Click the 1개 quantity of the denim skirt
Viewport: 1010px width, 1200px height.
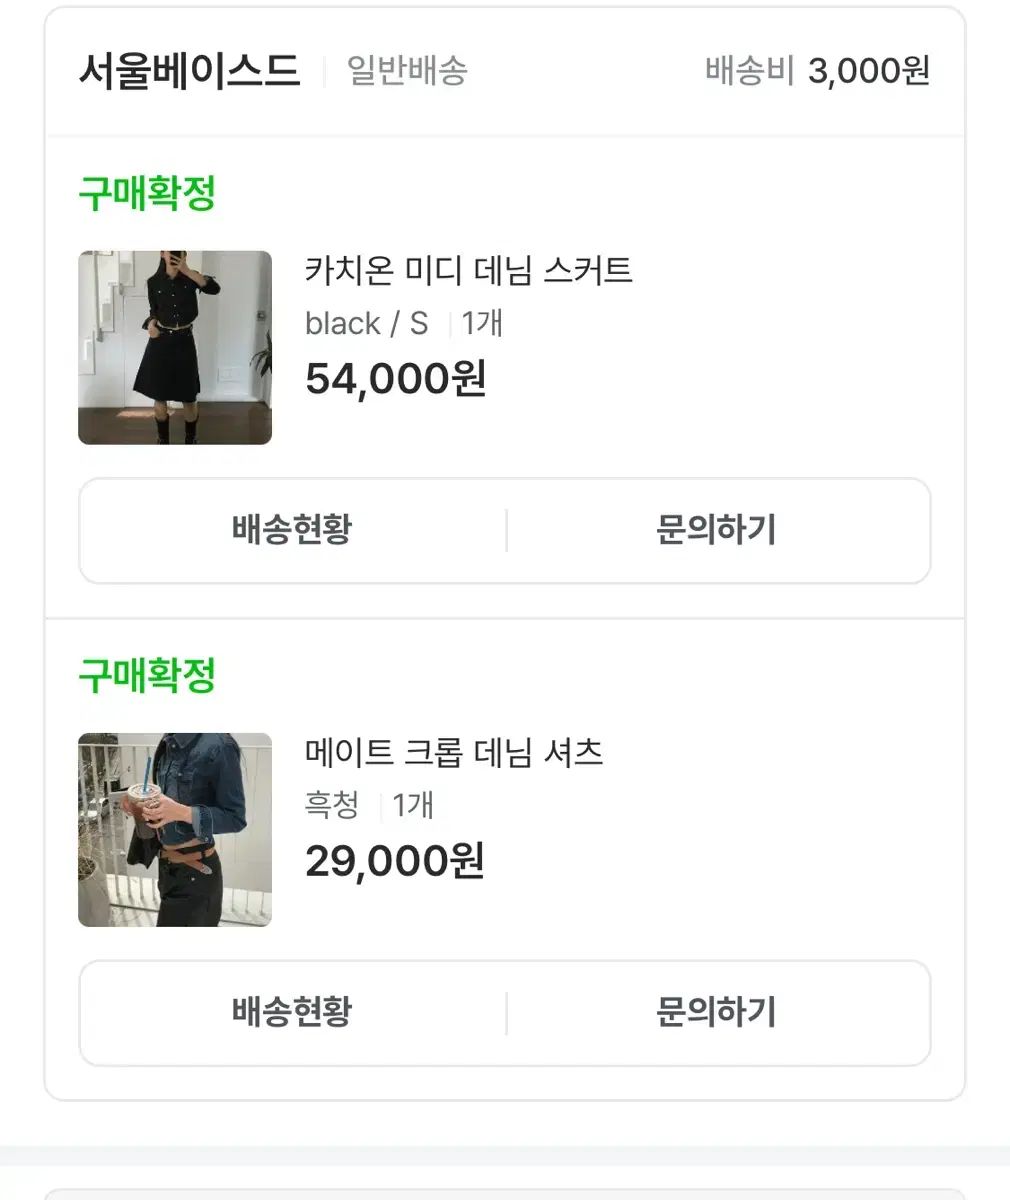pyautogui.click(x=482, y=324)
